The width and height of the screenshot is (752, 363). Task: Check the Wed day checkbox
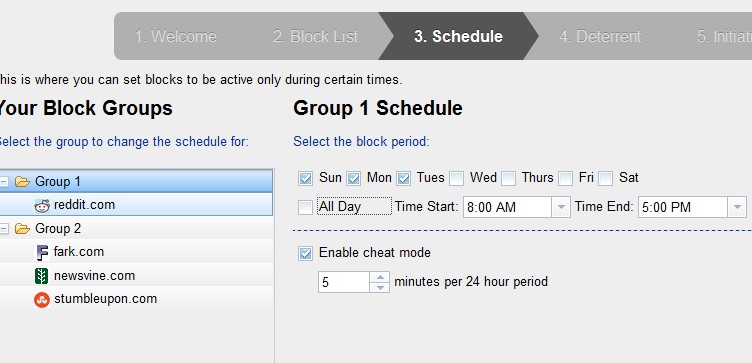[457, 178]
